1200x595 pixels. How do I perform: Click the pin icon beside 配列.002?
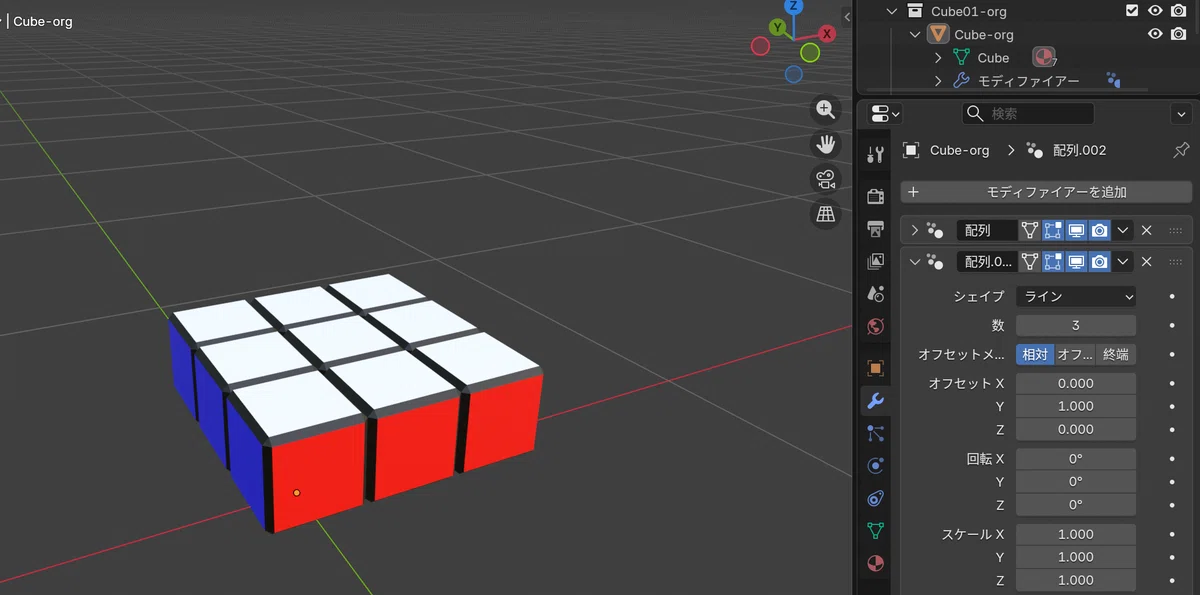1181,150
